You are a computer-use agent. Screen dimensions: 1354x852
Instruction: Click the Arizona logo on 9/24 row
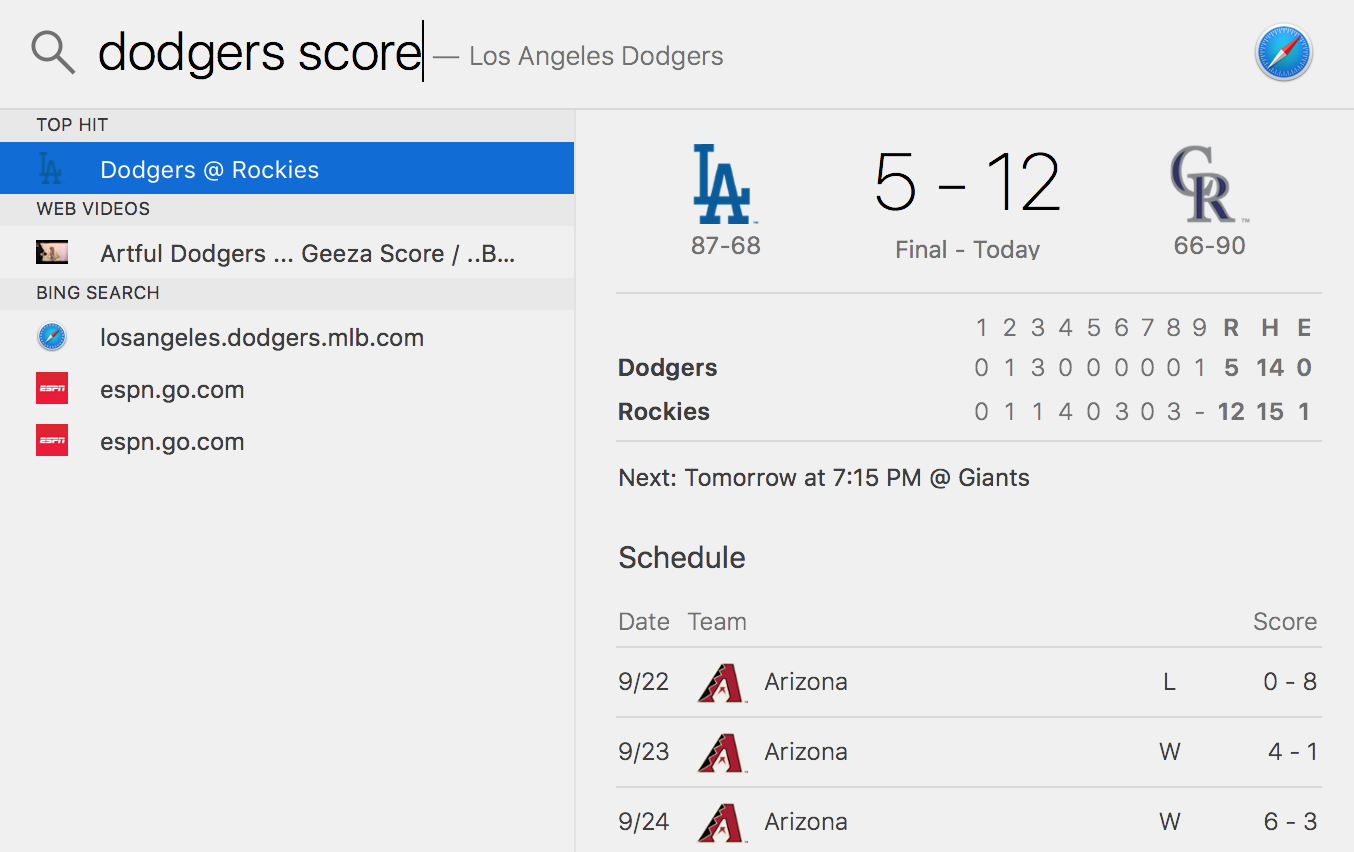pyautogui.click(x=721, y=822)
